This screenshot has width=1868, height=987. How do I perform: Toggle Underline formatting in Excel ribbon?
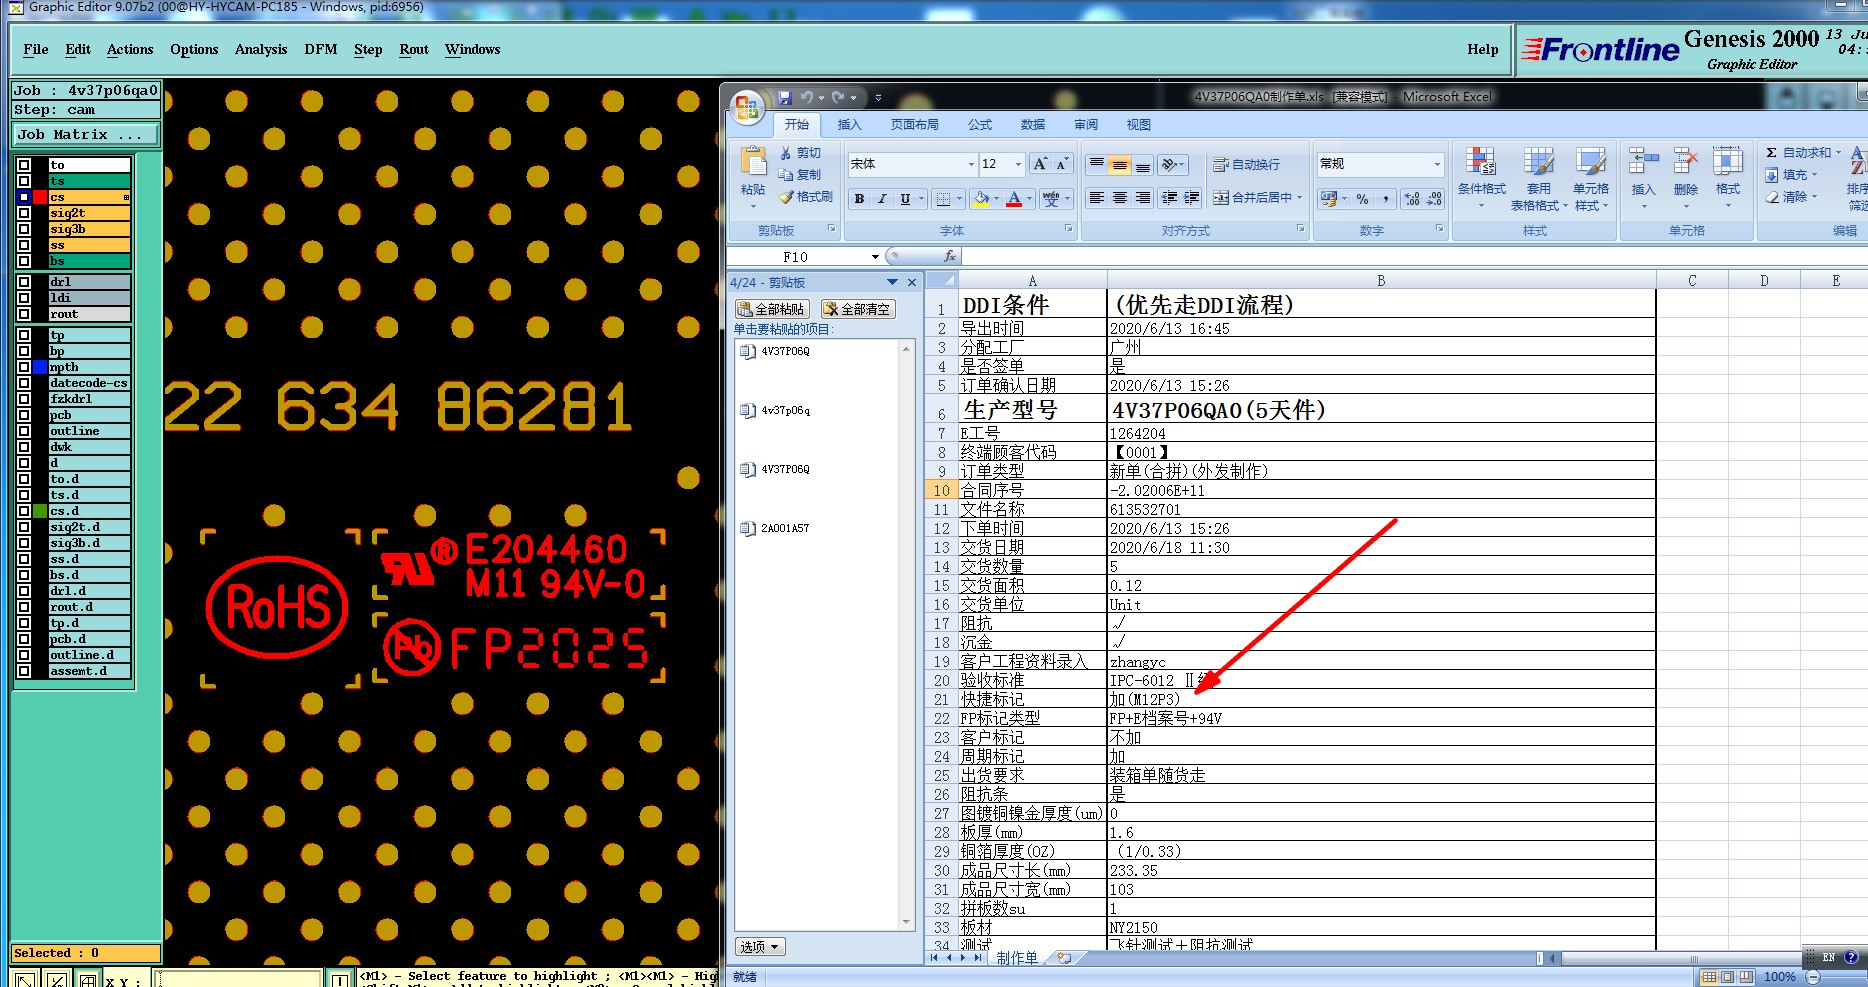click(x=905, y=199)
